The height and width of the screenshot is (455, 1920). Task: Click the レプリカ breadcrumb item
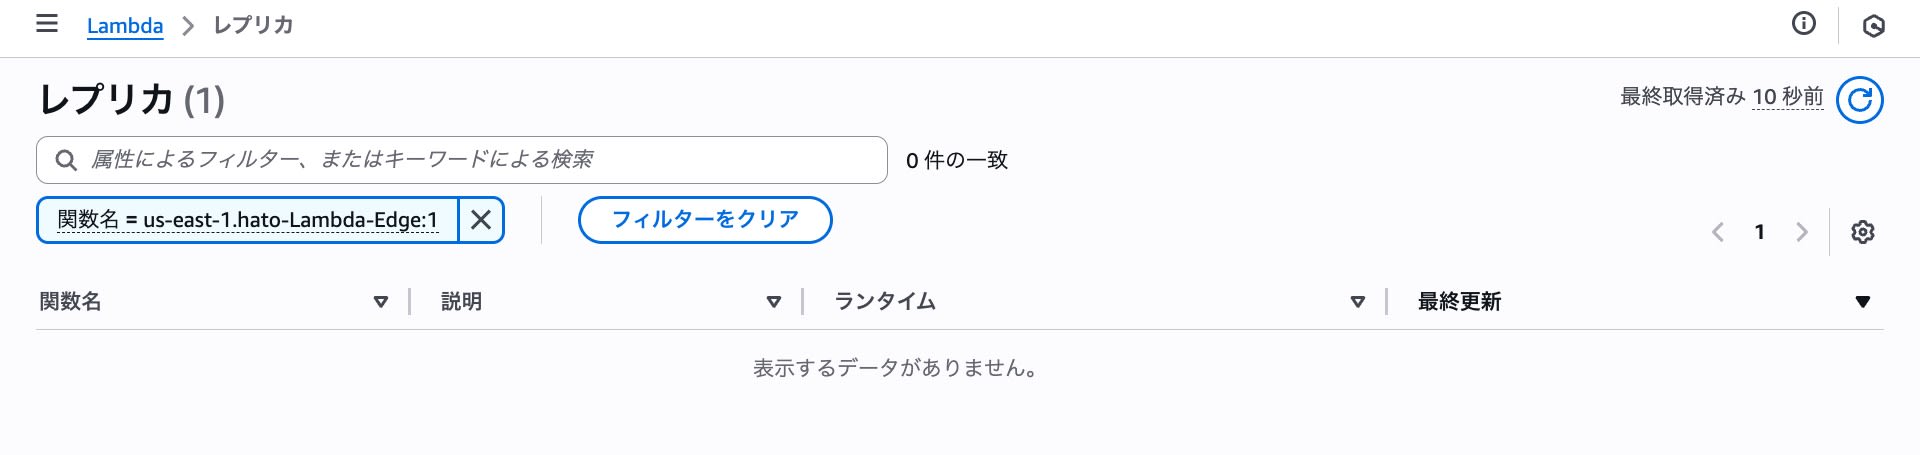tap(253, 25)
